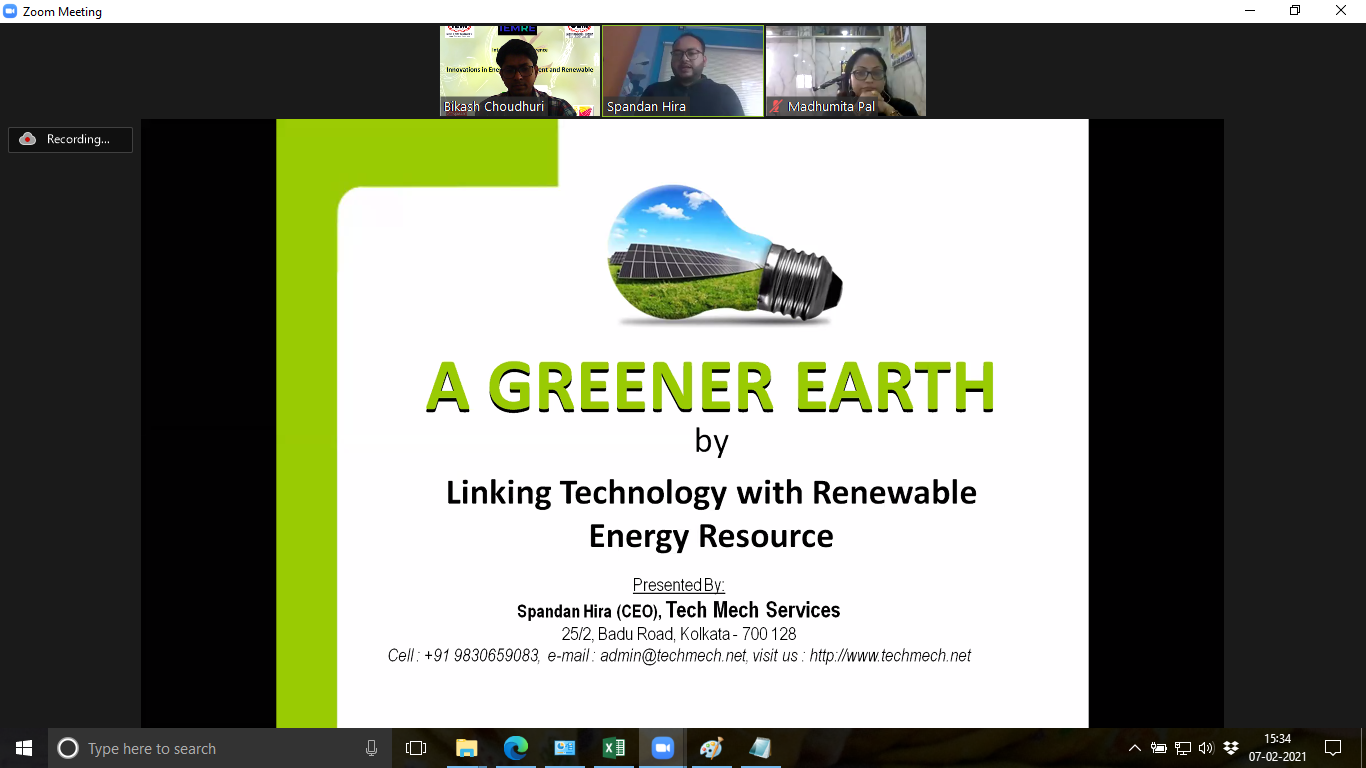Open the Paint app in the taskbar
Image resolution: width=1366 pixels, height=768 pixels.
click(711, 748)
